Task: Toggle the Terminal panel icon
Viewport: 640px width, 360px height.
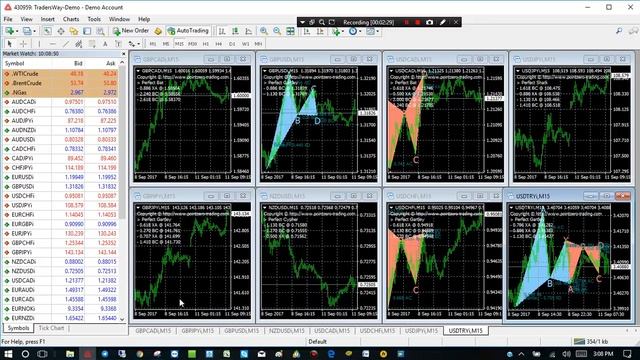Action: pyautogui.click(x=87, y=31)
